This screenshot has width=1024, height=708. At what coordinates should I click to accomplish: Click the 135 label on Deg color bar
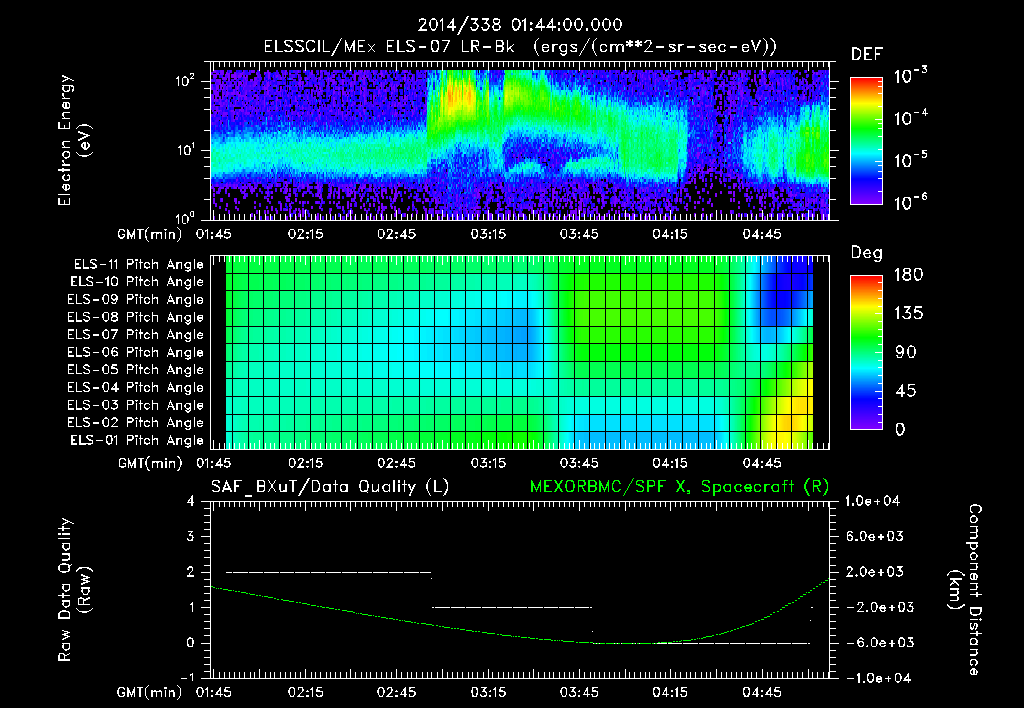[908, 314]
